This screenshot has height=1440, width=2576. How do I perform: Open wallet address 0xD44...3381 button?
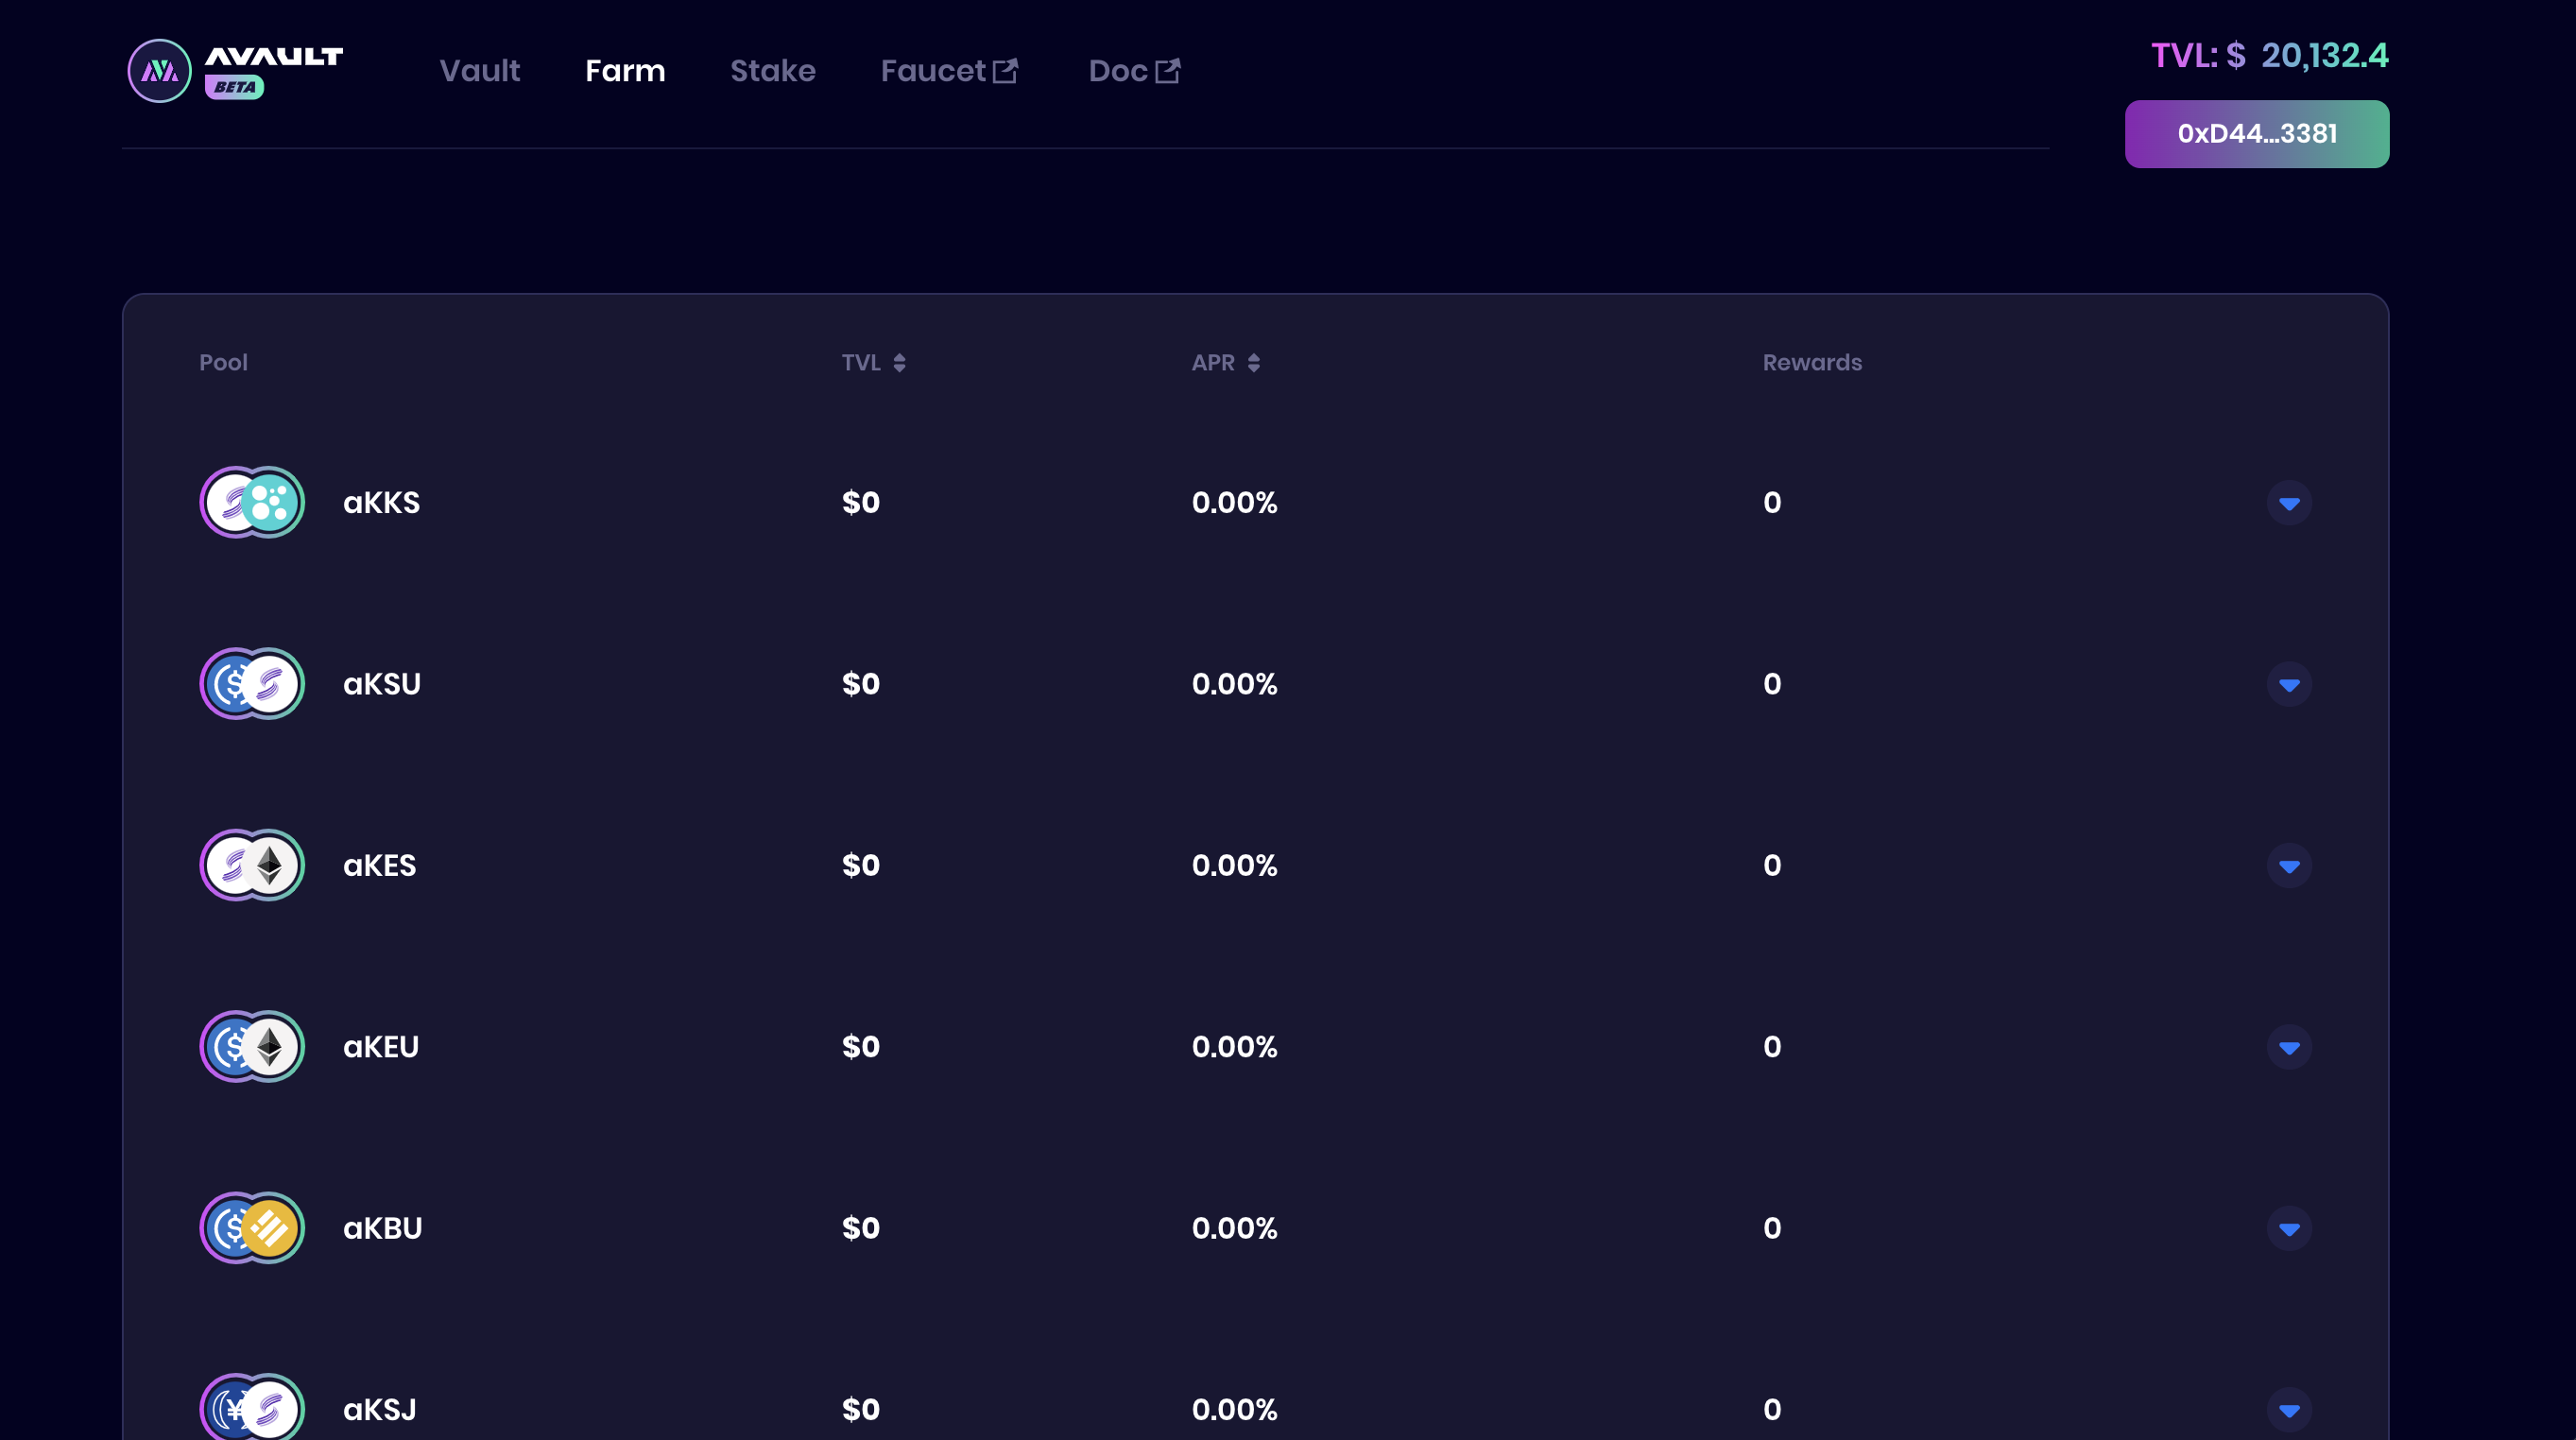click(x=2256, y=134)
